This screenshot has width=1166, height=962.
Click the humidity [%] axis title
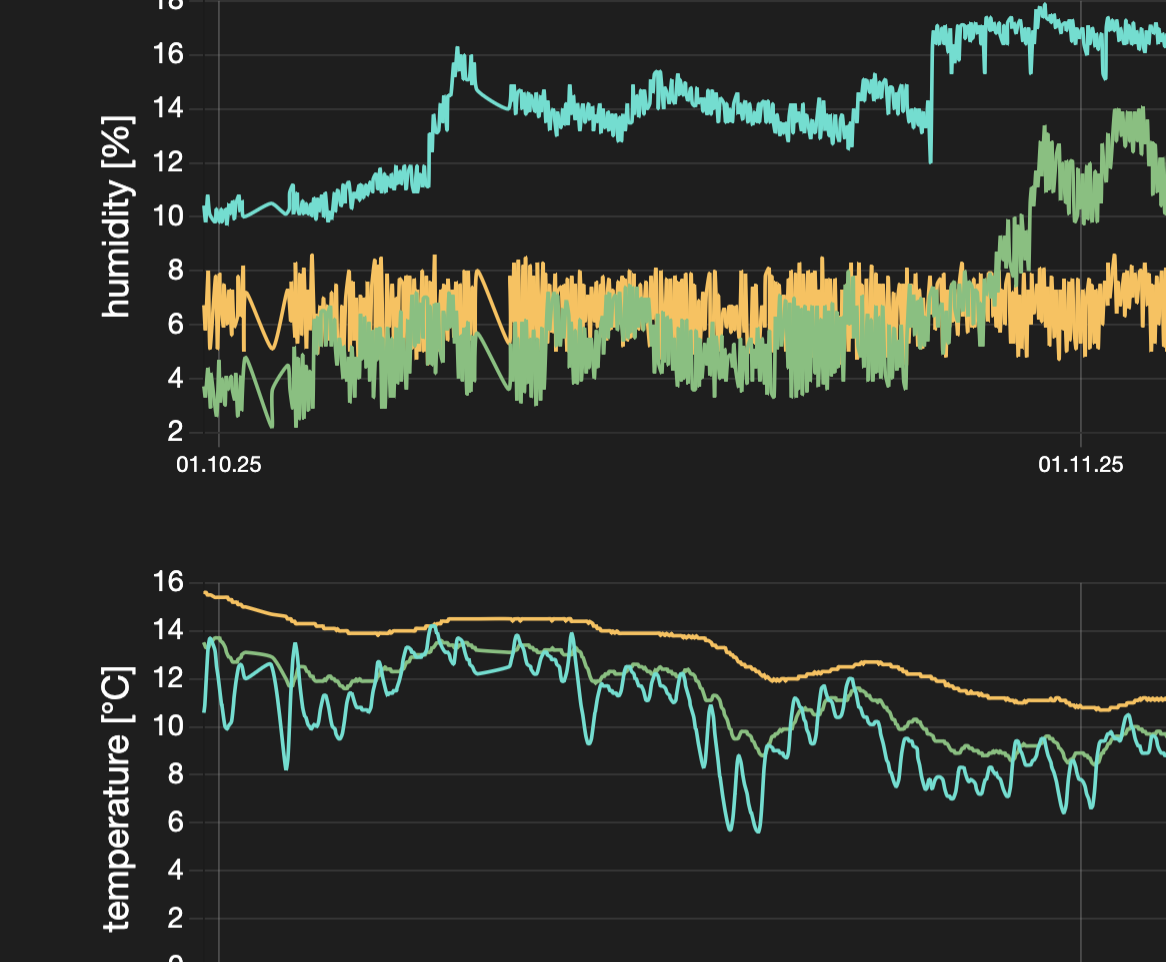coord(117,218)
